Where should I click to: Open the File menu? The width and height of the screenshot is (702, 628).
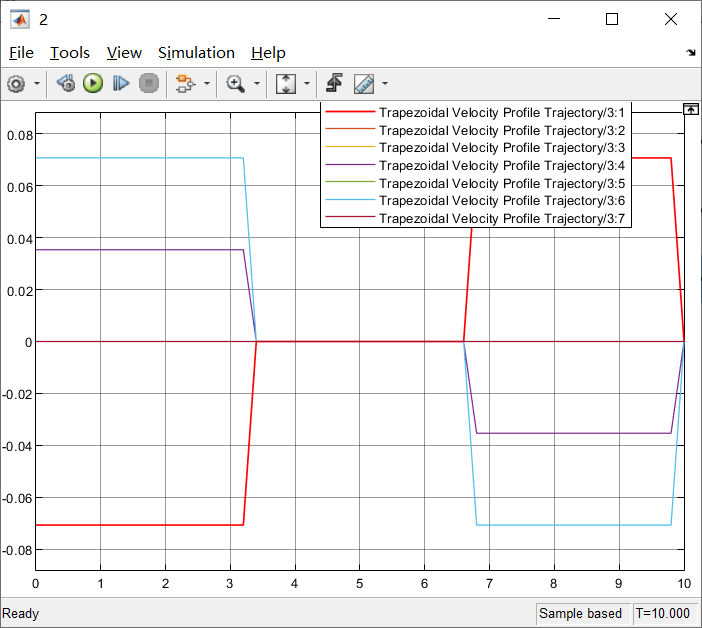pos(21,53)
